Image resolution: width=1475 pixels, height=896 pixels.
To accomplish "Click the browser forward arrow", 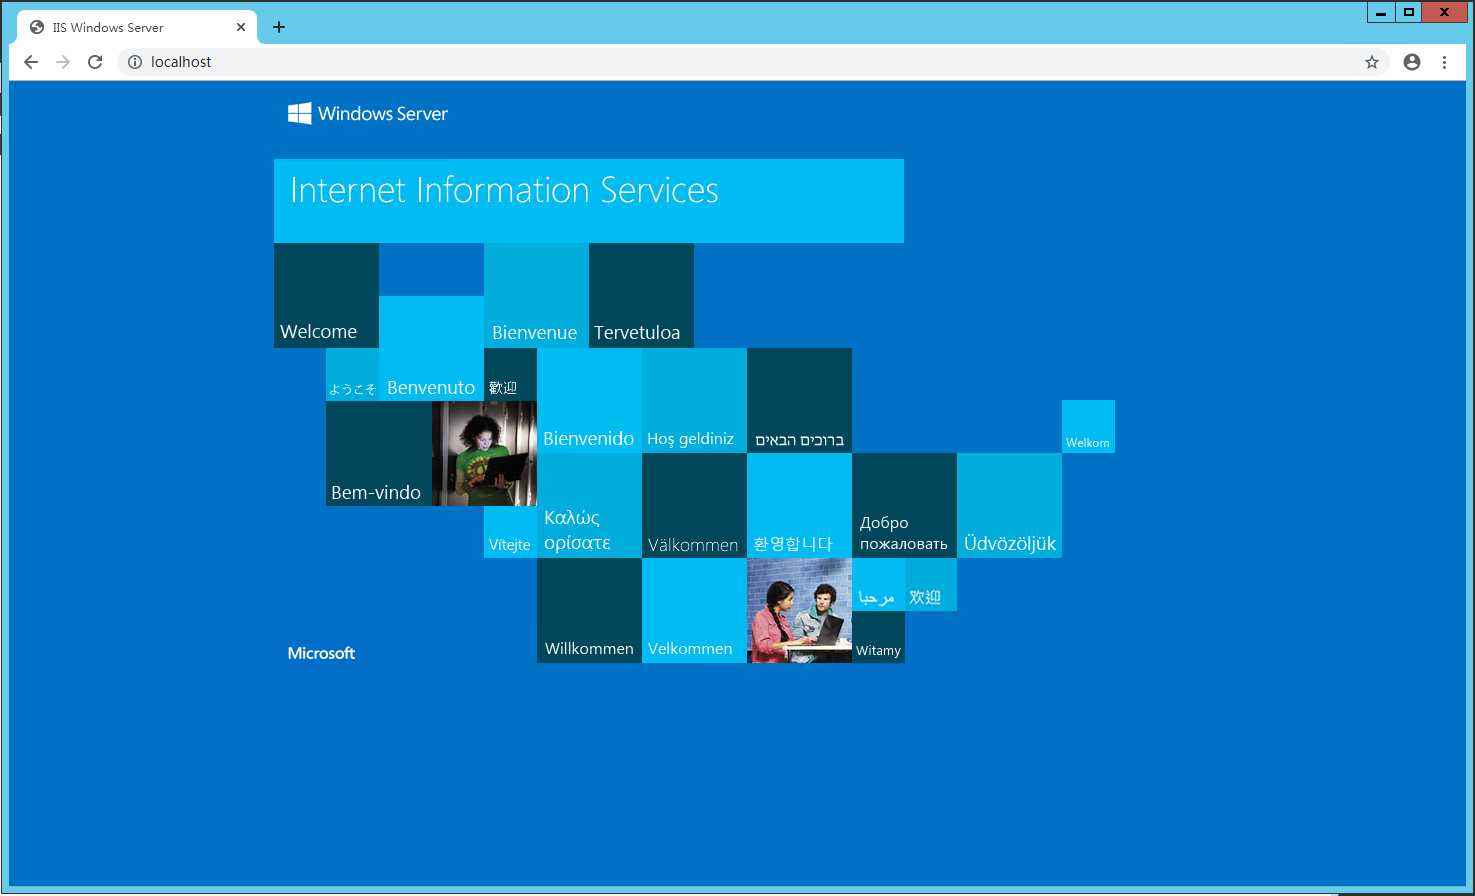I will point(63,62).
